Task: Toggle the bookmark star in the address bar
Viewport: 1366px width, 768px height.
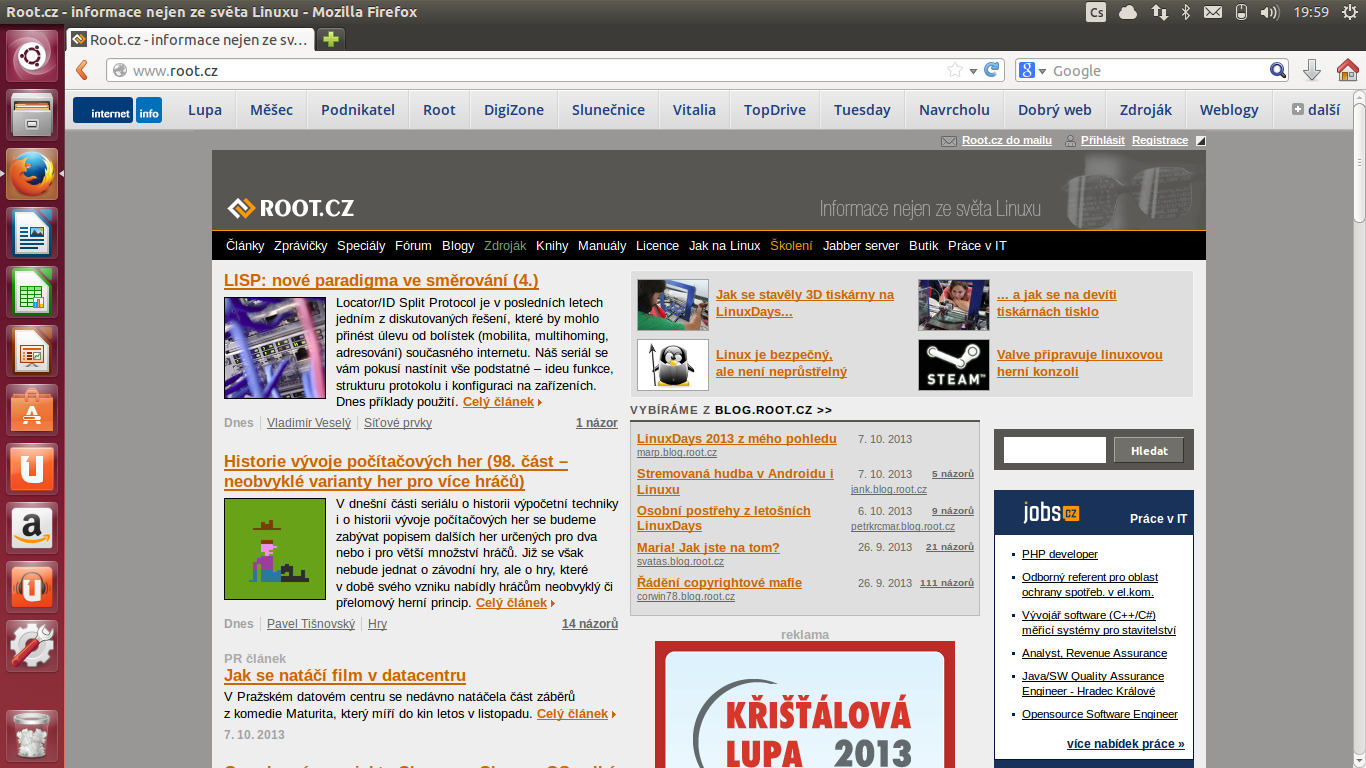Action: (x=955, y=71)
